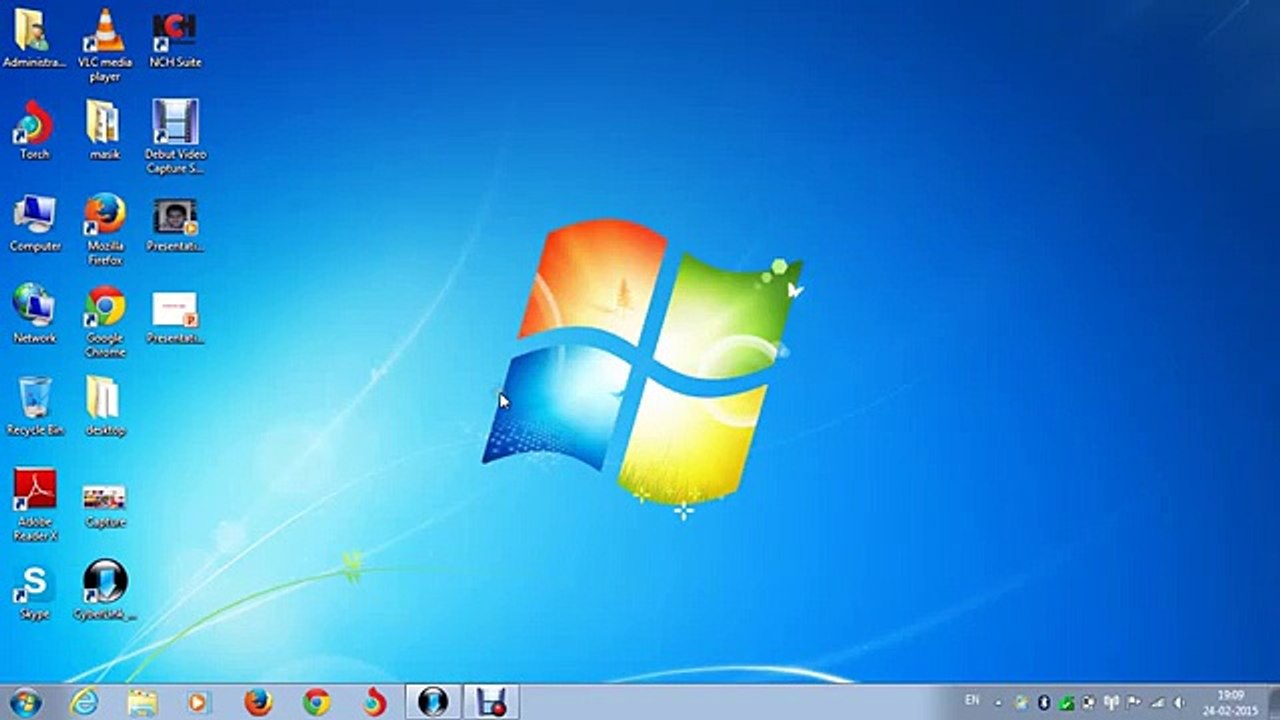Select the presentation file with photo thumbnail
The width and height of the screenshot is (1280, 720).
(x=175, y=224)
